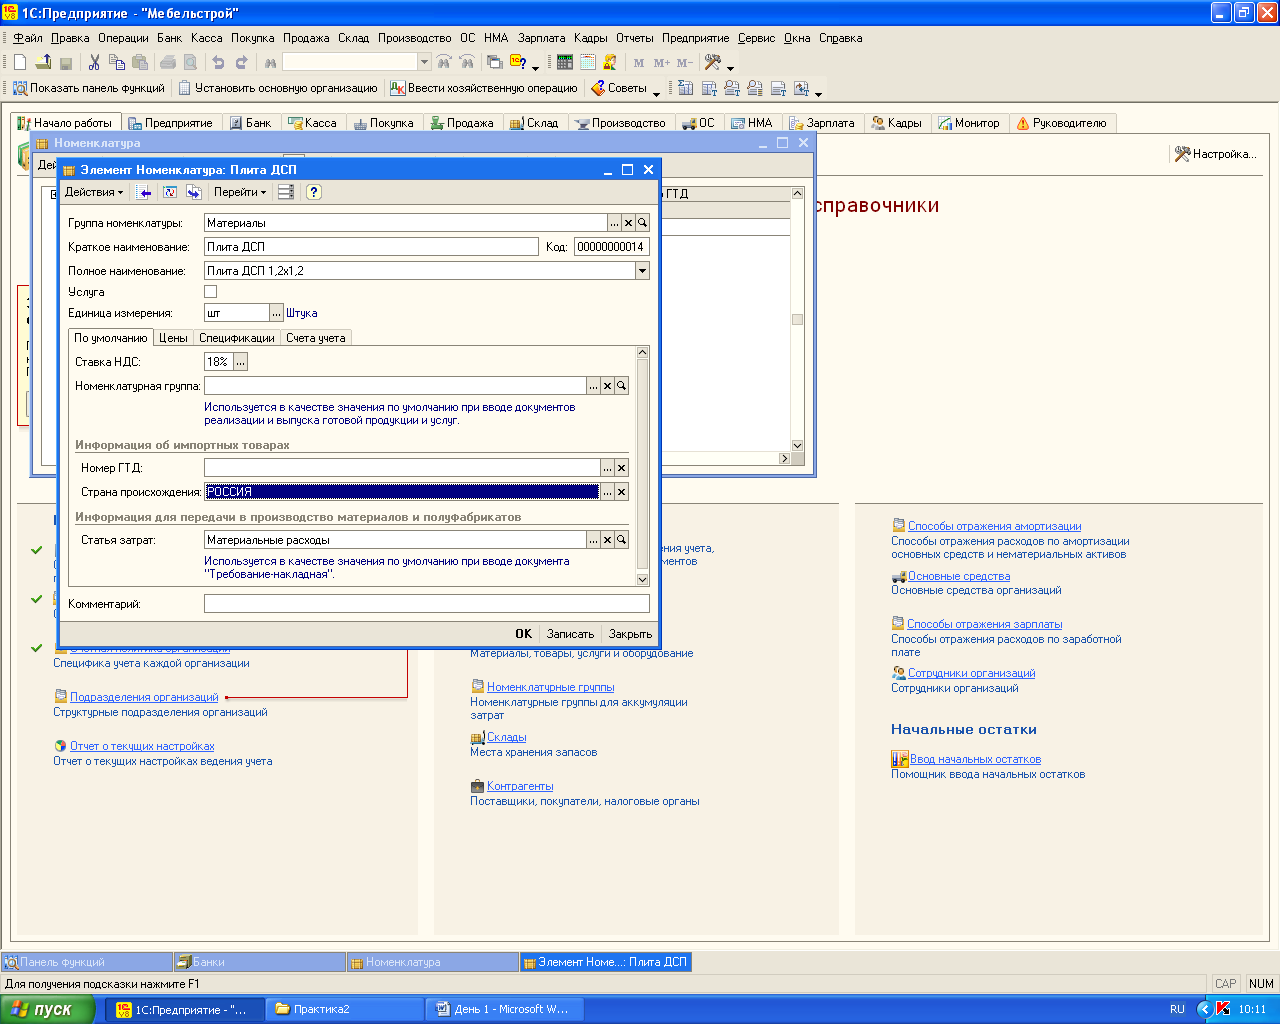Click the help question mark in element form toolbar
The height and width of the screenshot is (1024, 1280).
point(314,192)
